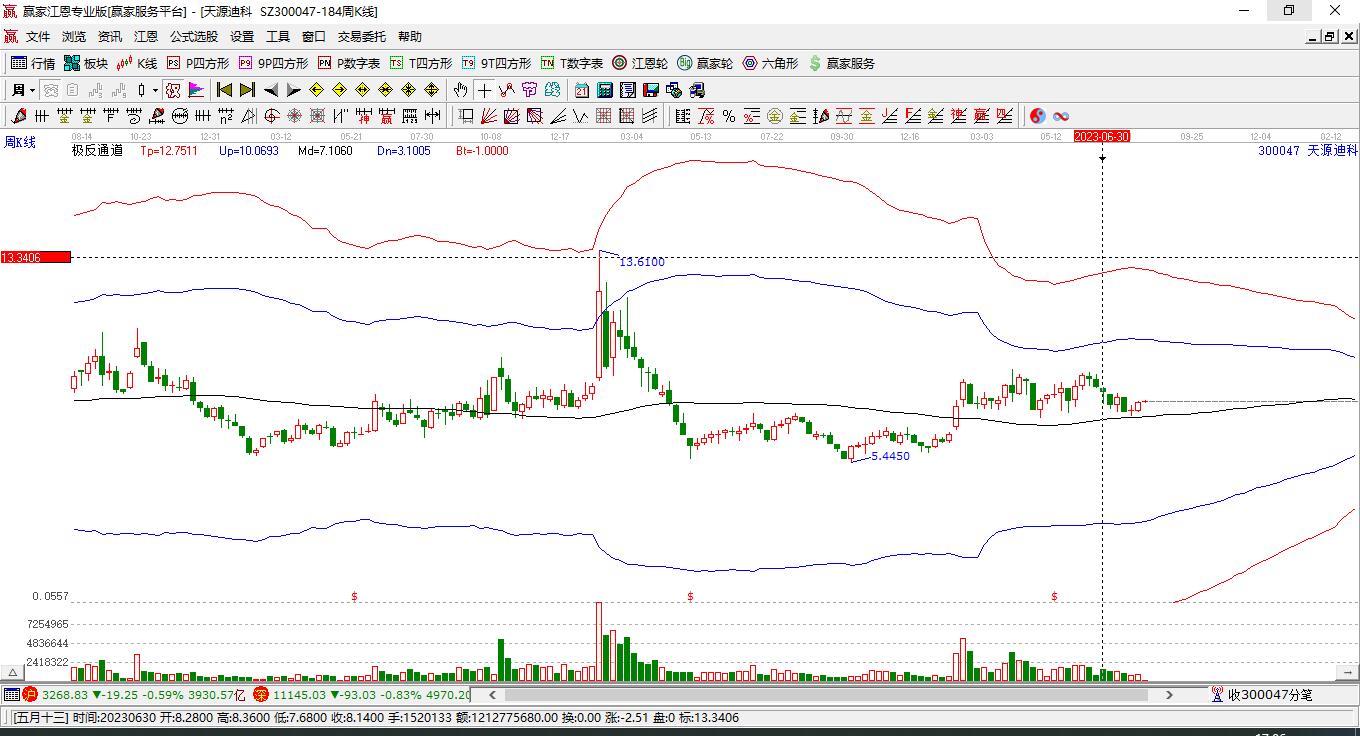The height and width of the screenshot is (736, 1360).
Task: Click the up triangle beside volume panel
Action: [13, 673]
